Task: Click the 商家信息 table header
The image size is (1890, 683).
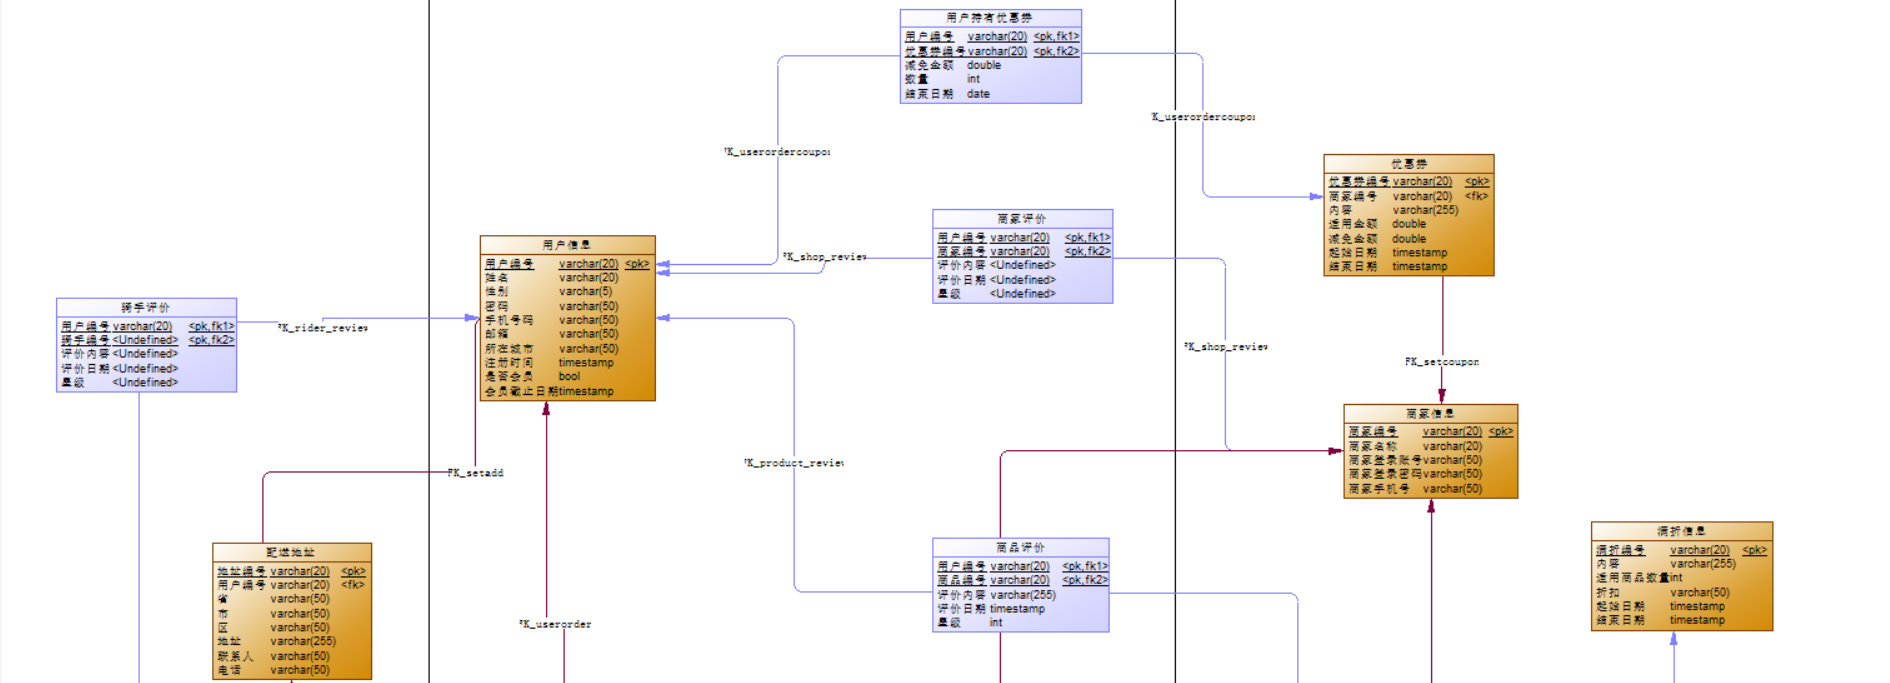Action: [x=1430, y=413]
